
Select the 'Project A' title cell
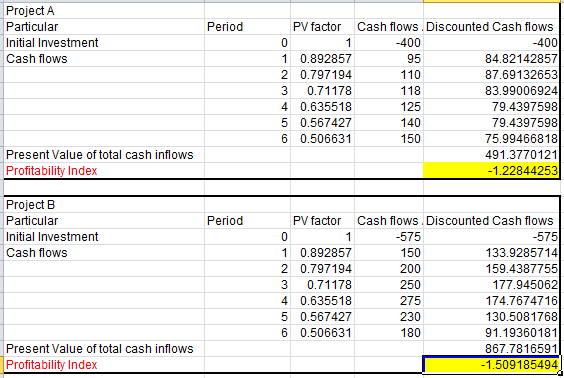click(x=104, y=11)
